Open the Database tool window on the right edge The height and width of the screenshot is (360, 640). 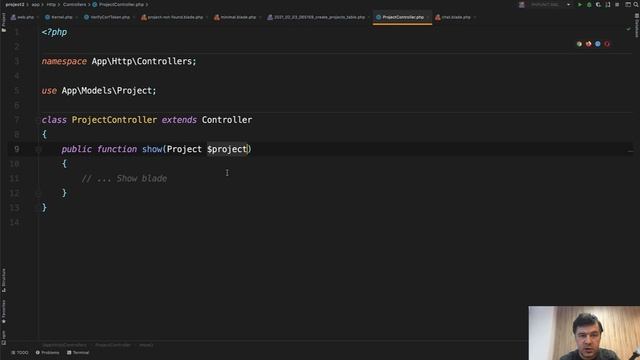coord(637,25)
